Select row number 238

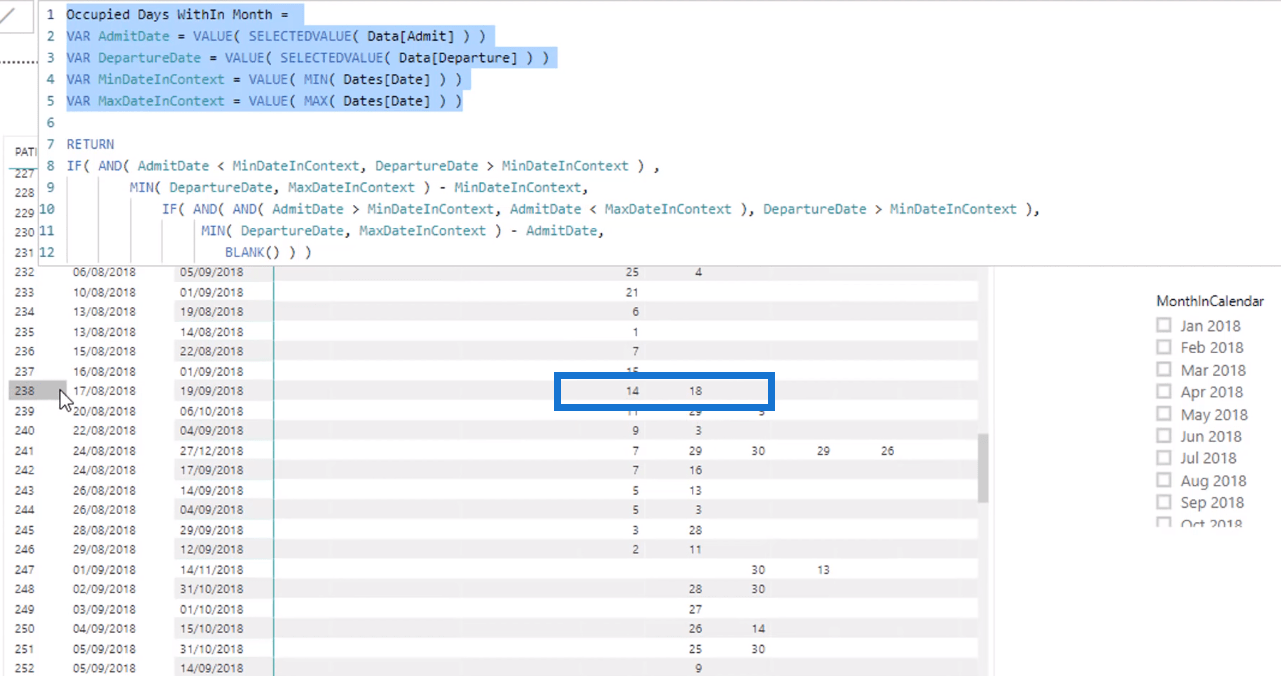25,391
